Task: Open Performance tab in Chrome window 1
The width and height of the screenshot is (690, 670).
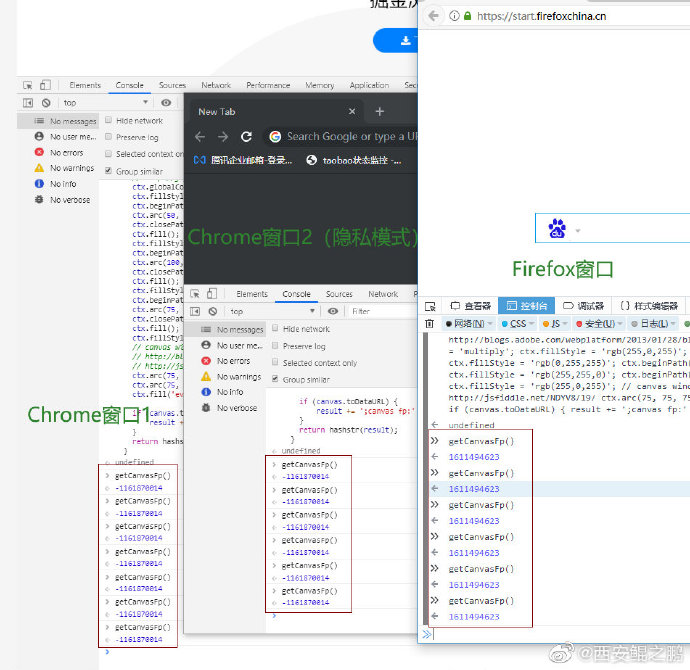Action: pos(268,85)
